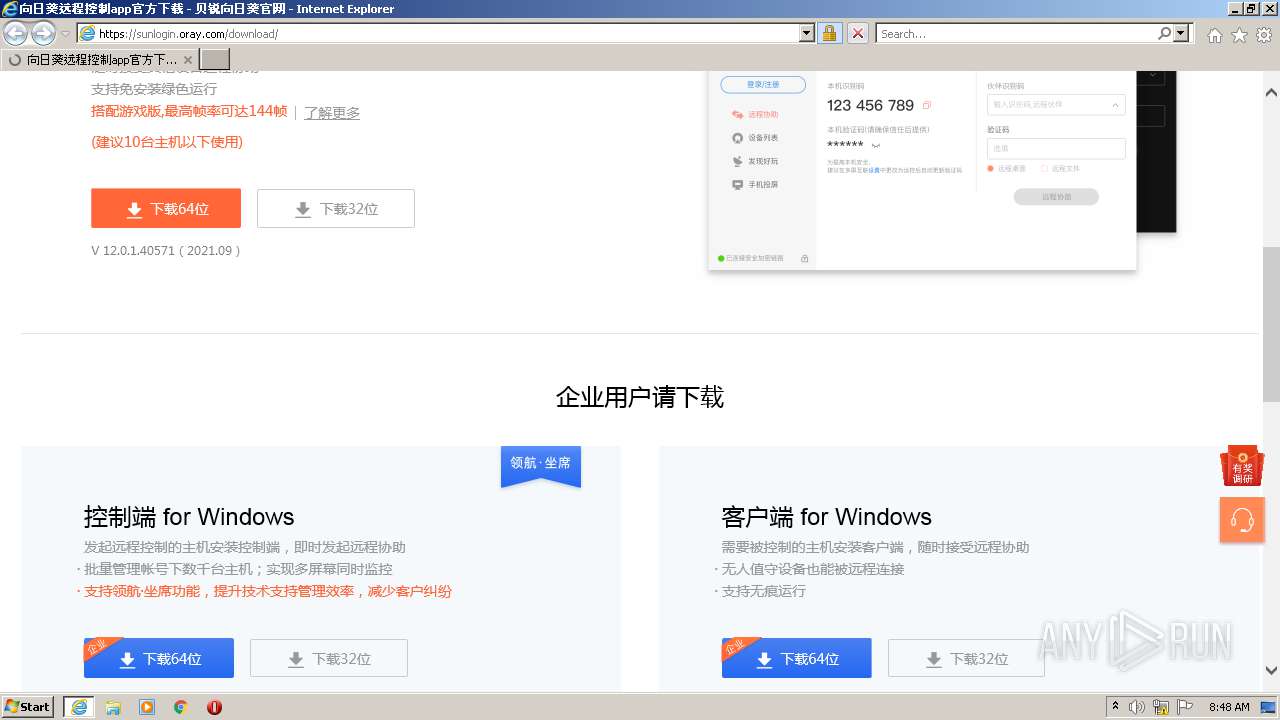Select the 向日葵远程控制app官方下载 tab
This screenshot has height=720, width=1280.
coord(99,60)
